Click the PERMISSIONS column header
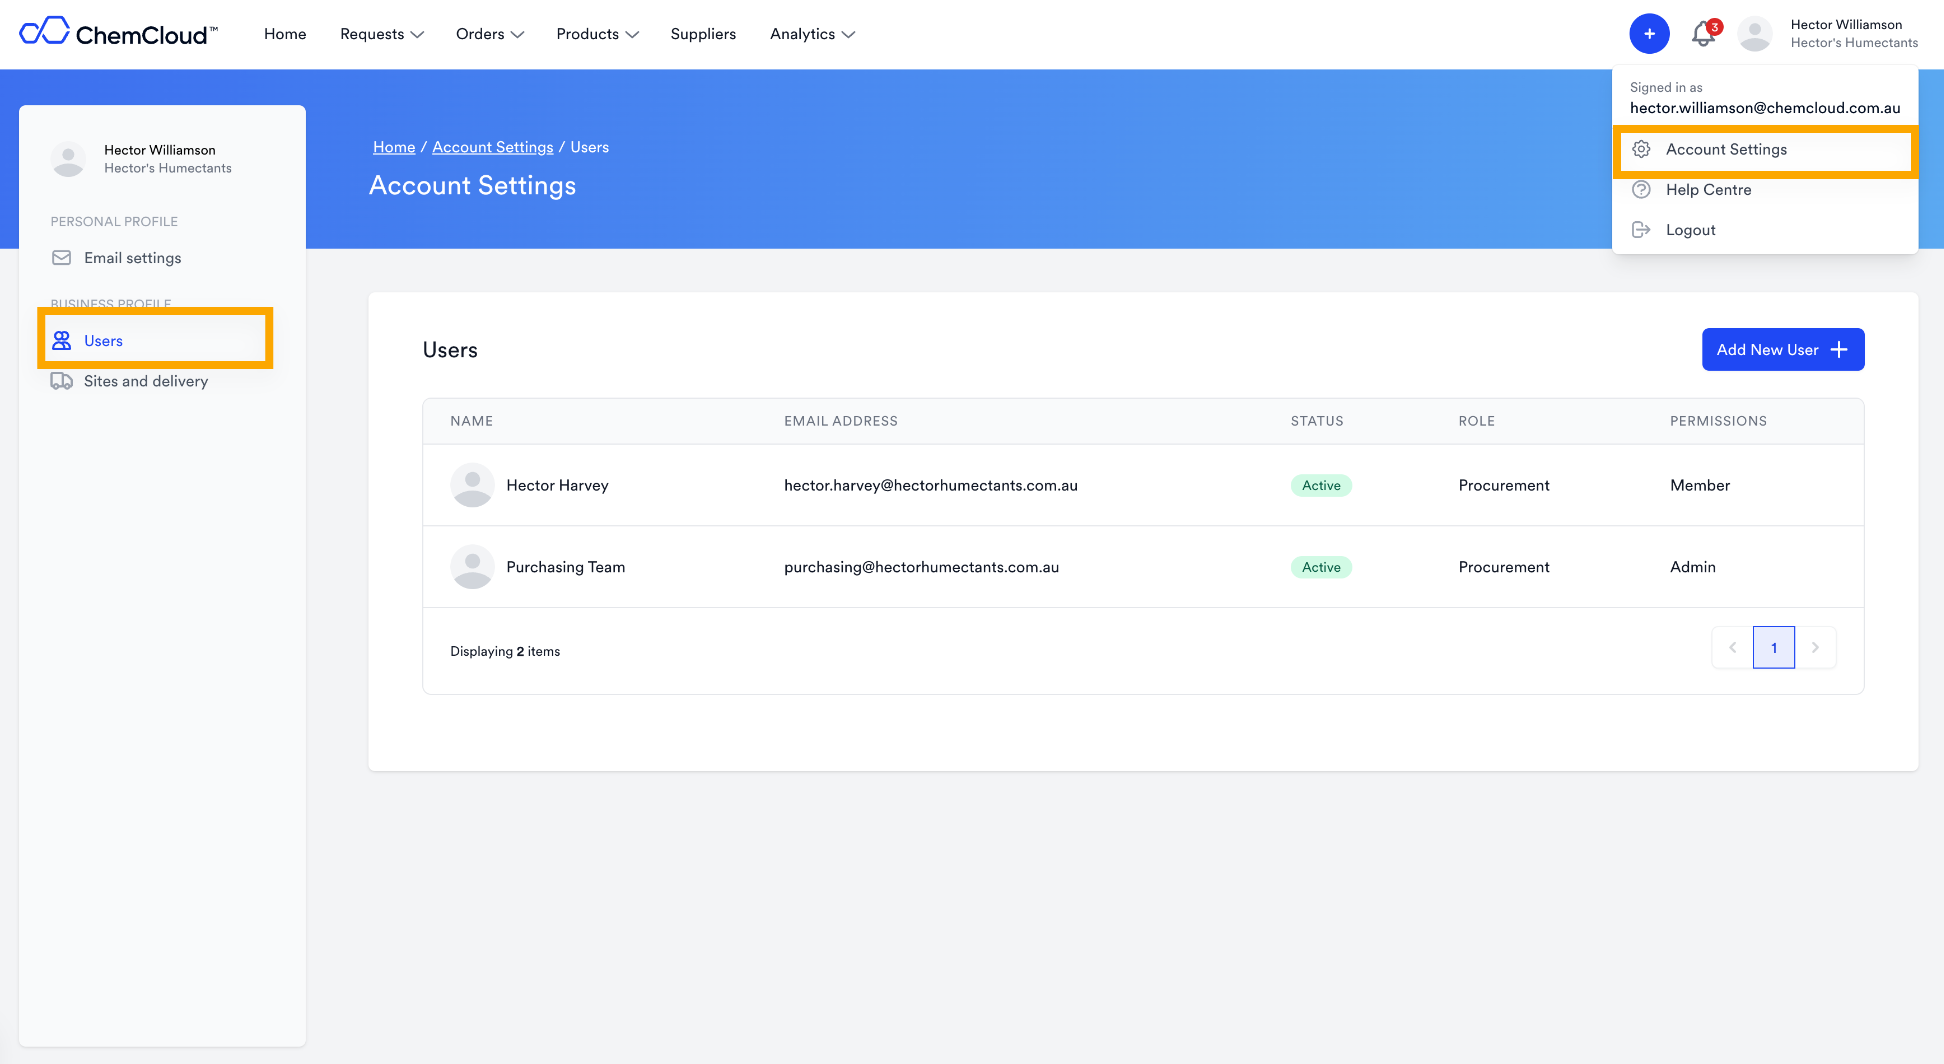Screen dimensions: 1944x1064 (x=1718, y=421)
